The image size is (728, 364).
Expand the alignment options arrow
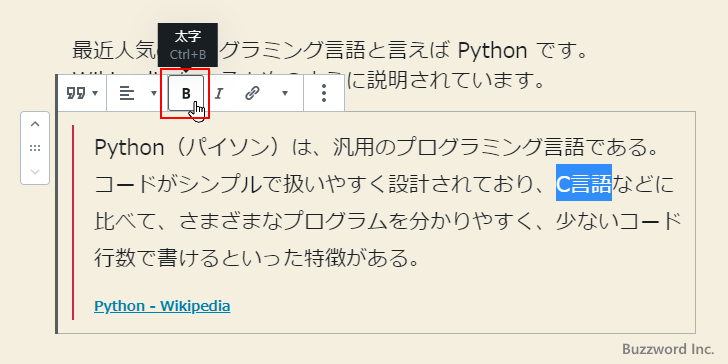154,93
